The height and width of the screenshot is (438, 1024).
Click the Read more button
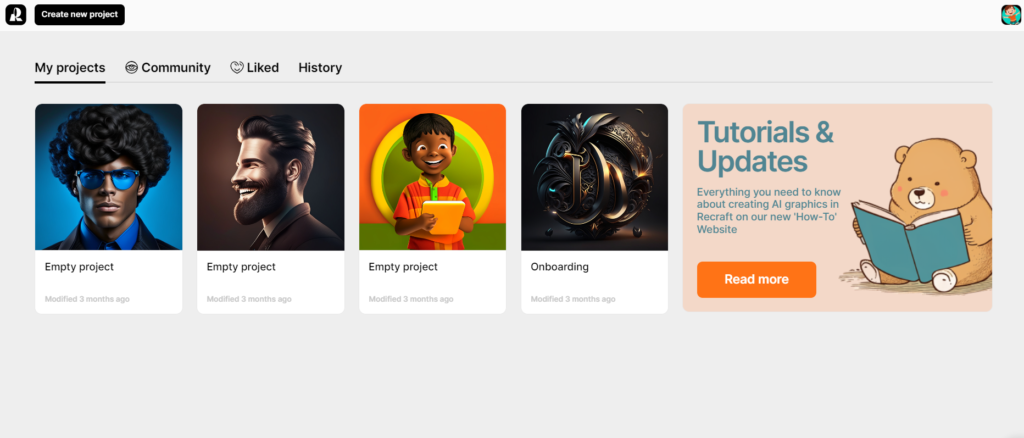coord(756,279)
